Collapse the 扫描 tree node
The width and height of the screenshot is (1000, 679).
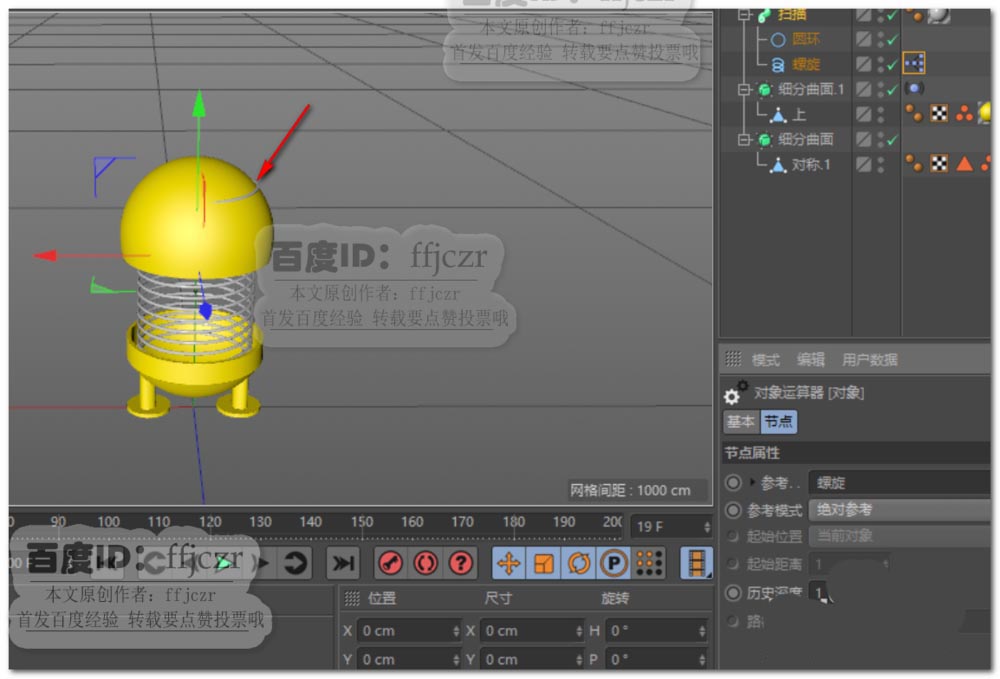click(744, 15)
